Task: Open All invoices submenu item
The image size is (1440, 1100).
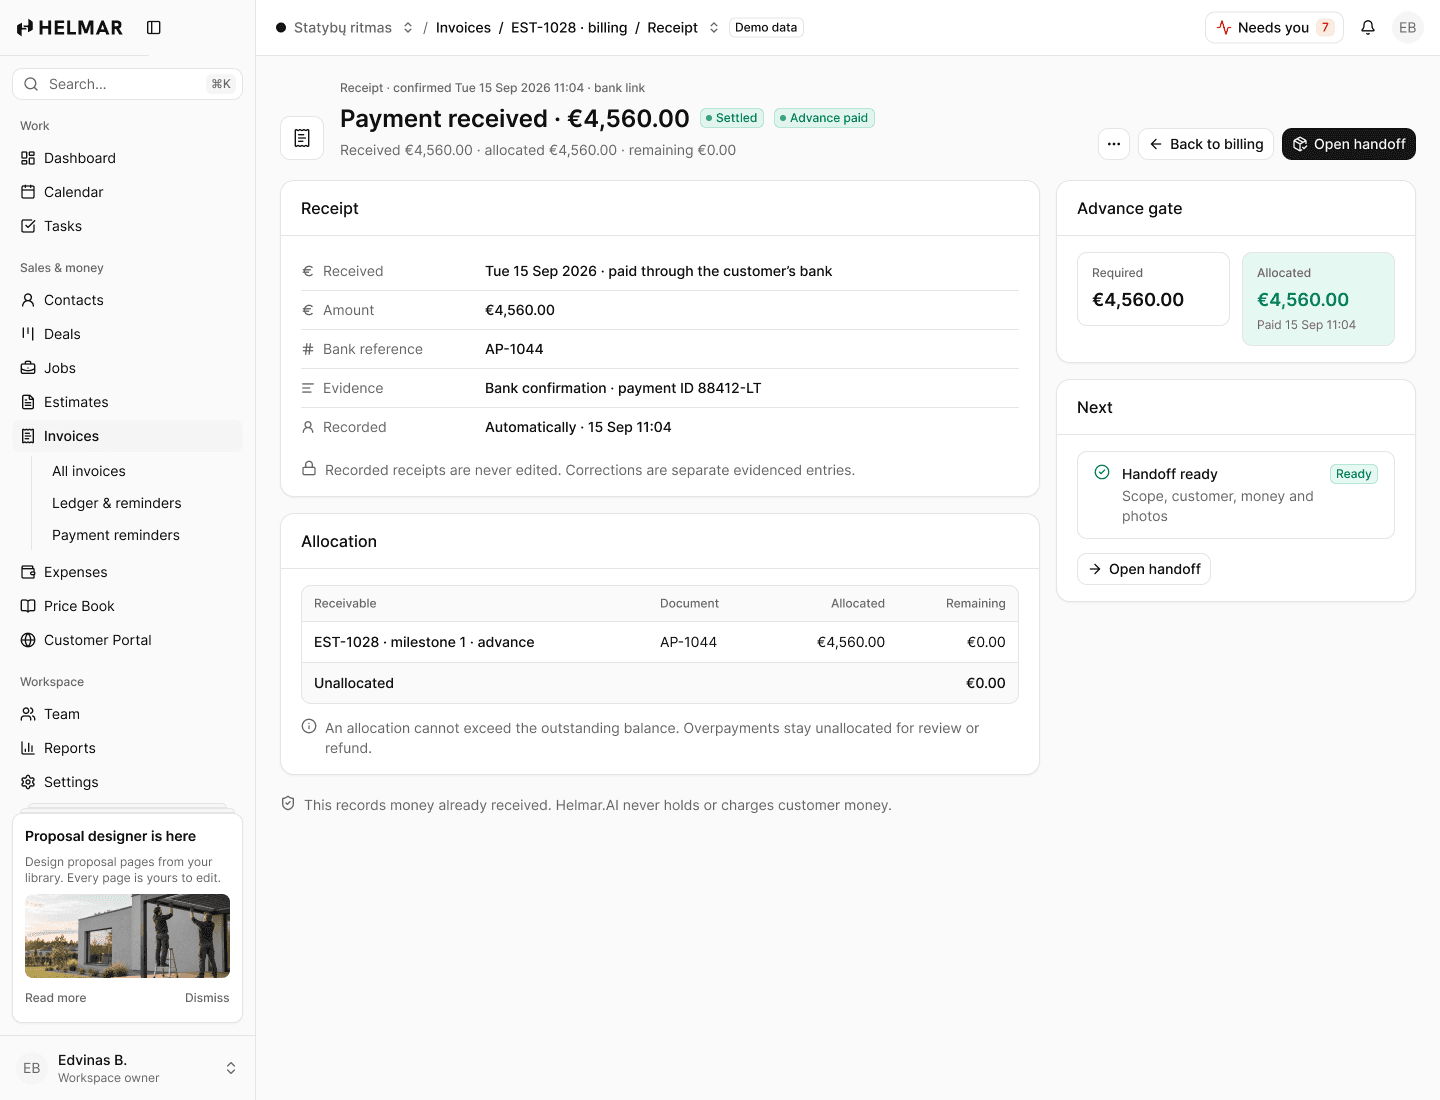Action: (140, 471)
